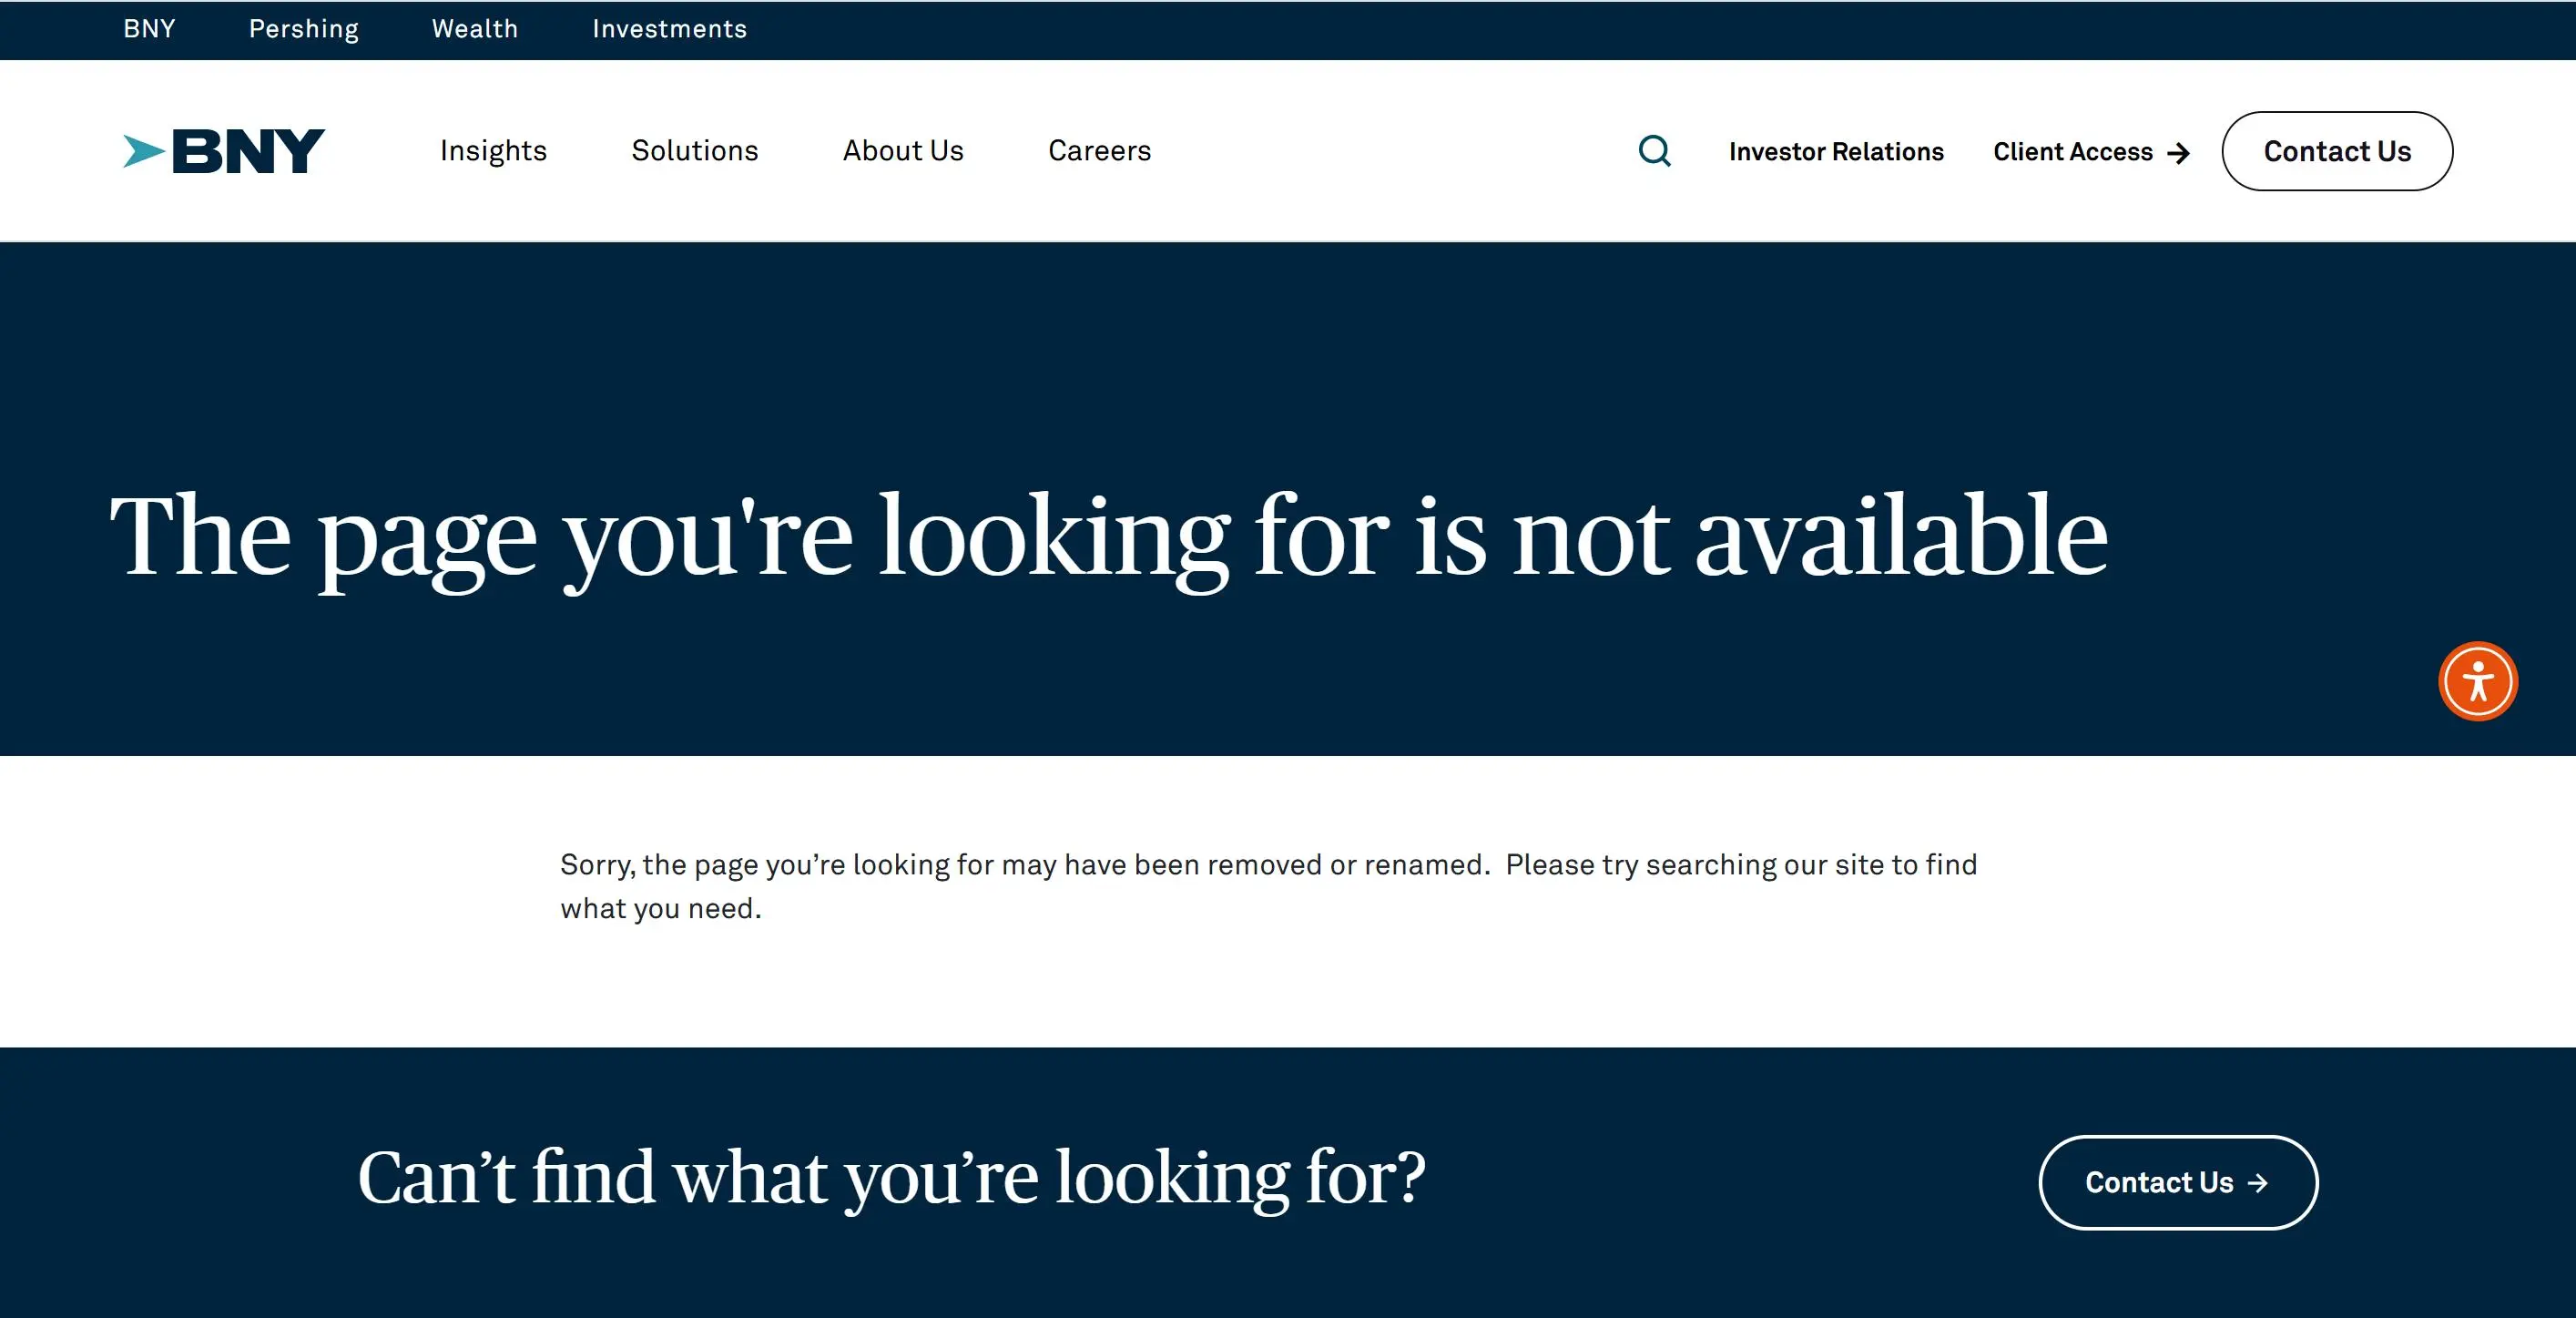Screen dimensions: 2576x1318
Task: Visit the Investor Relations link
Action: (1836, 152)
